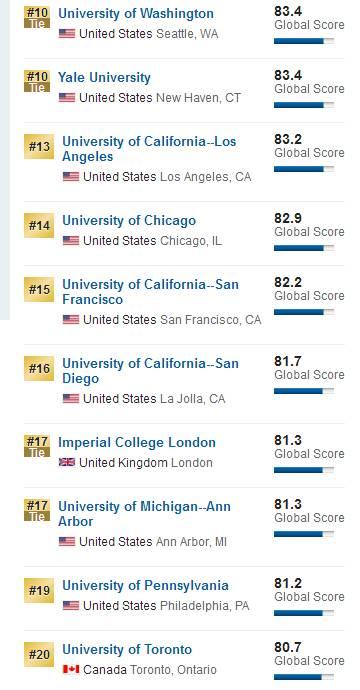Click the #15 rank badge for San Francisco
Image resolution: width=360 pixels, height=690 pixels.
39,289
